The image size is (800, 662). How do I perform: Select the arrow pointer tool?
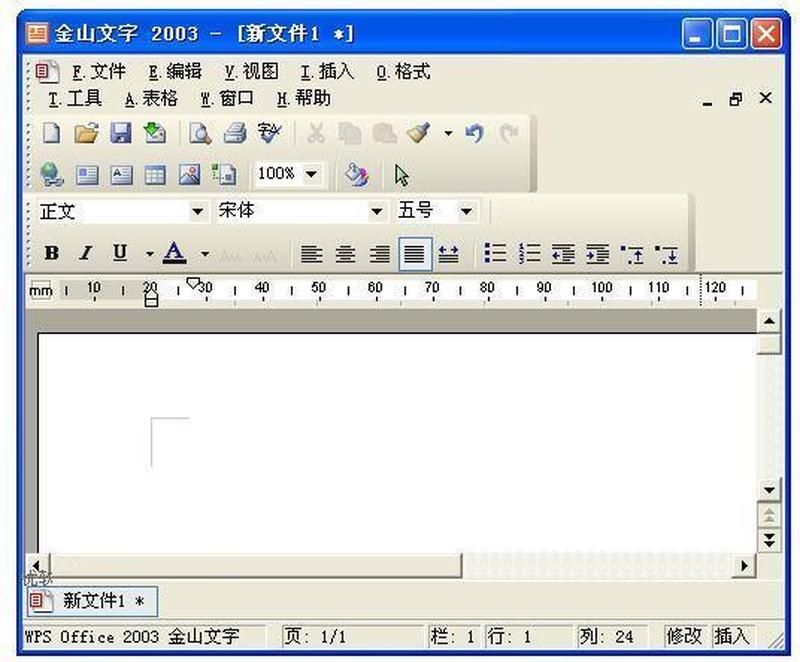[402, 175]
